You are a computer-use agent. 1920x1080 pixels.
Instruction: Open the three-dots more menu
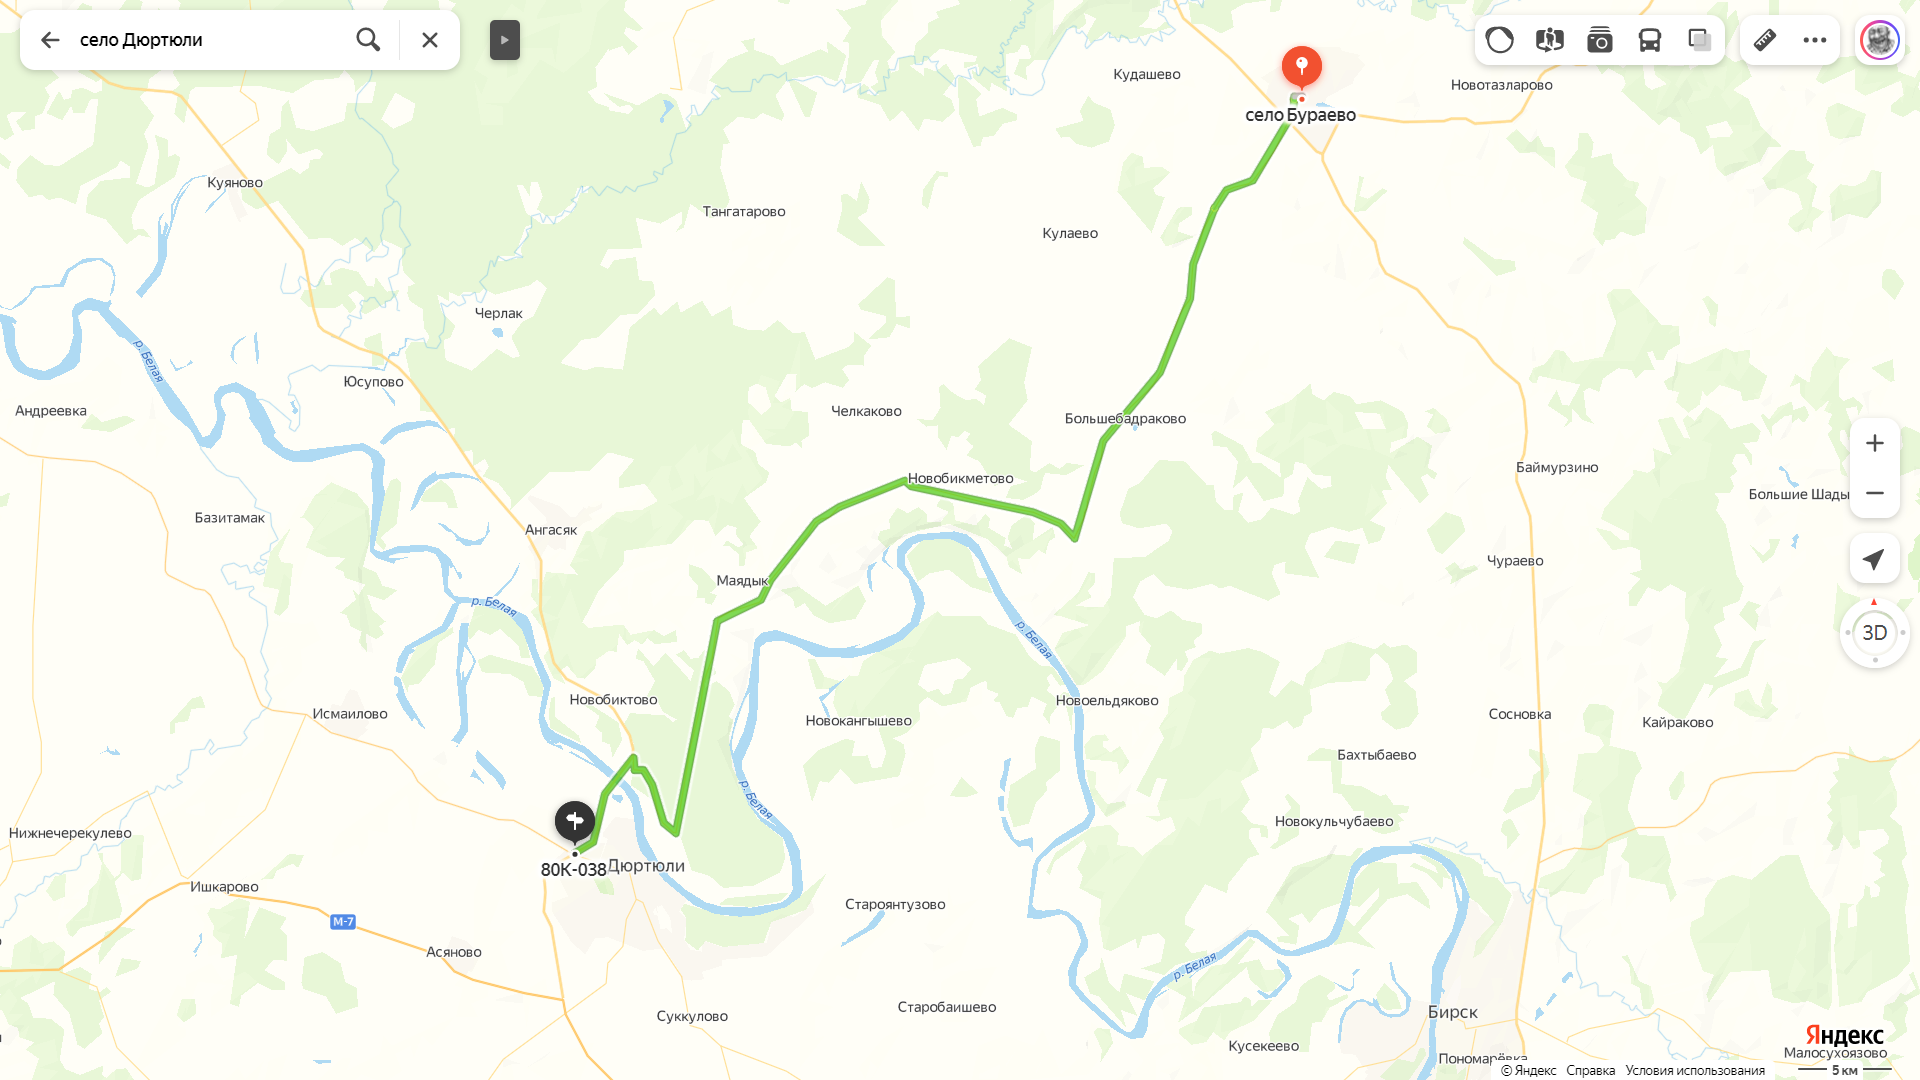coord(1815,40)
